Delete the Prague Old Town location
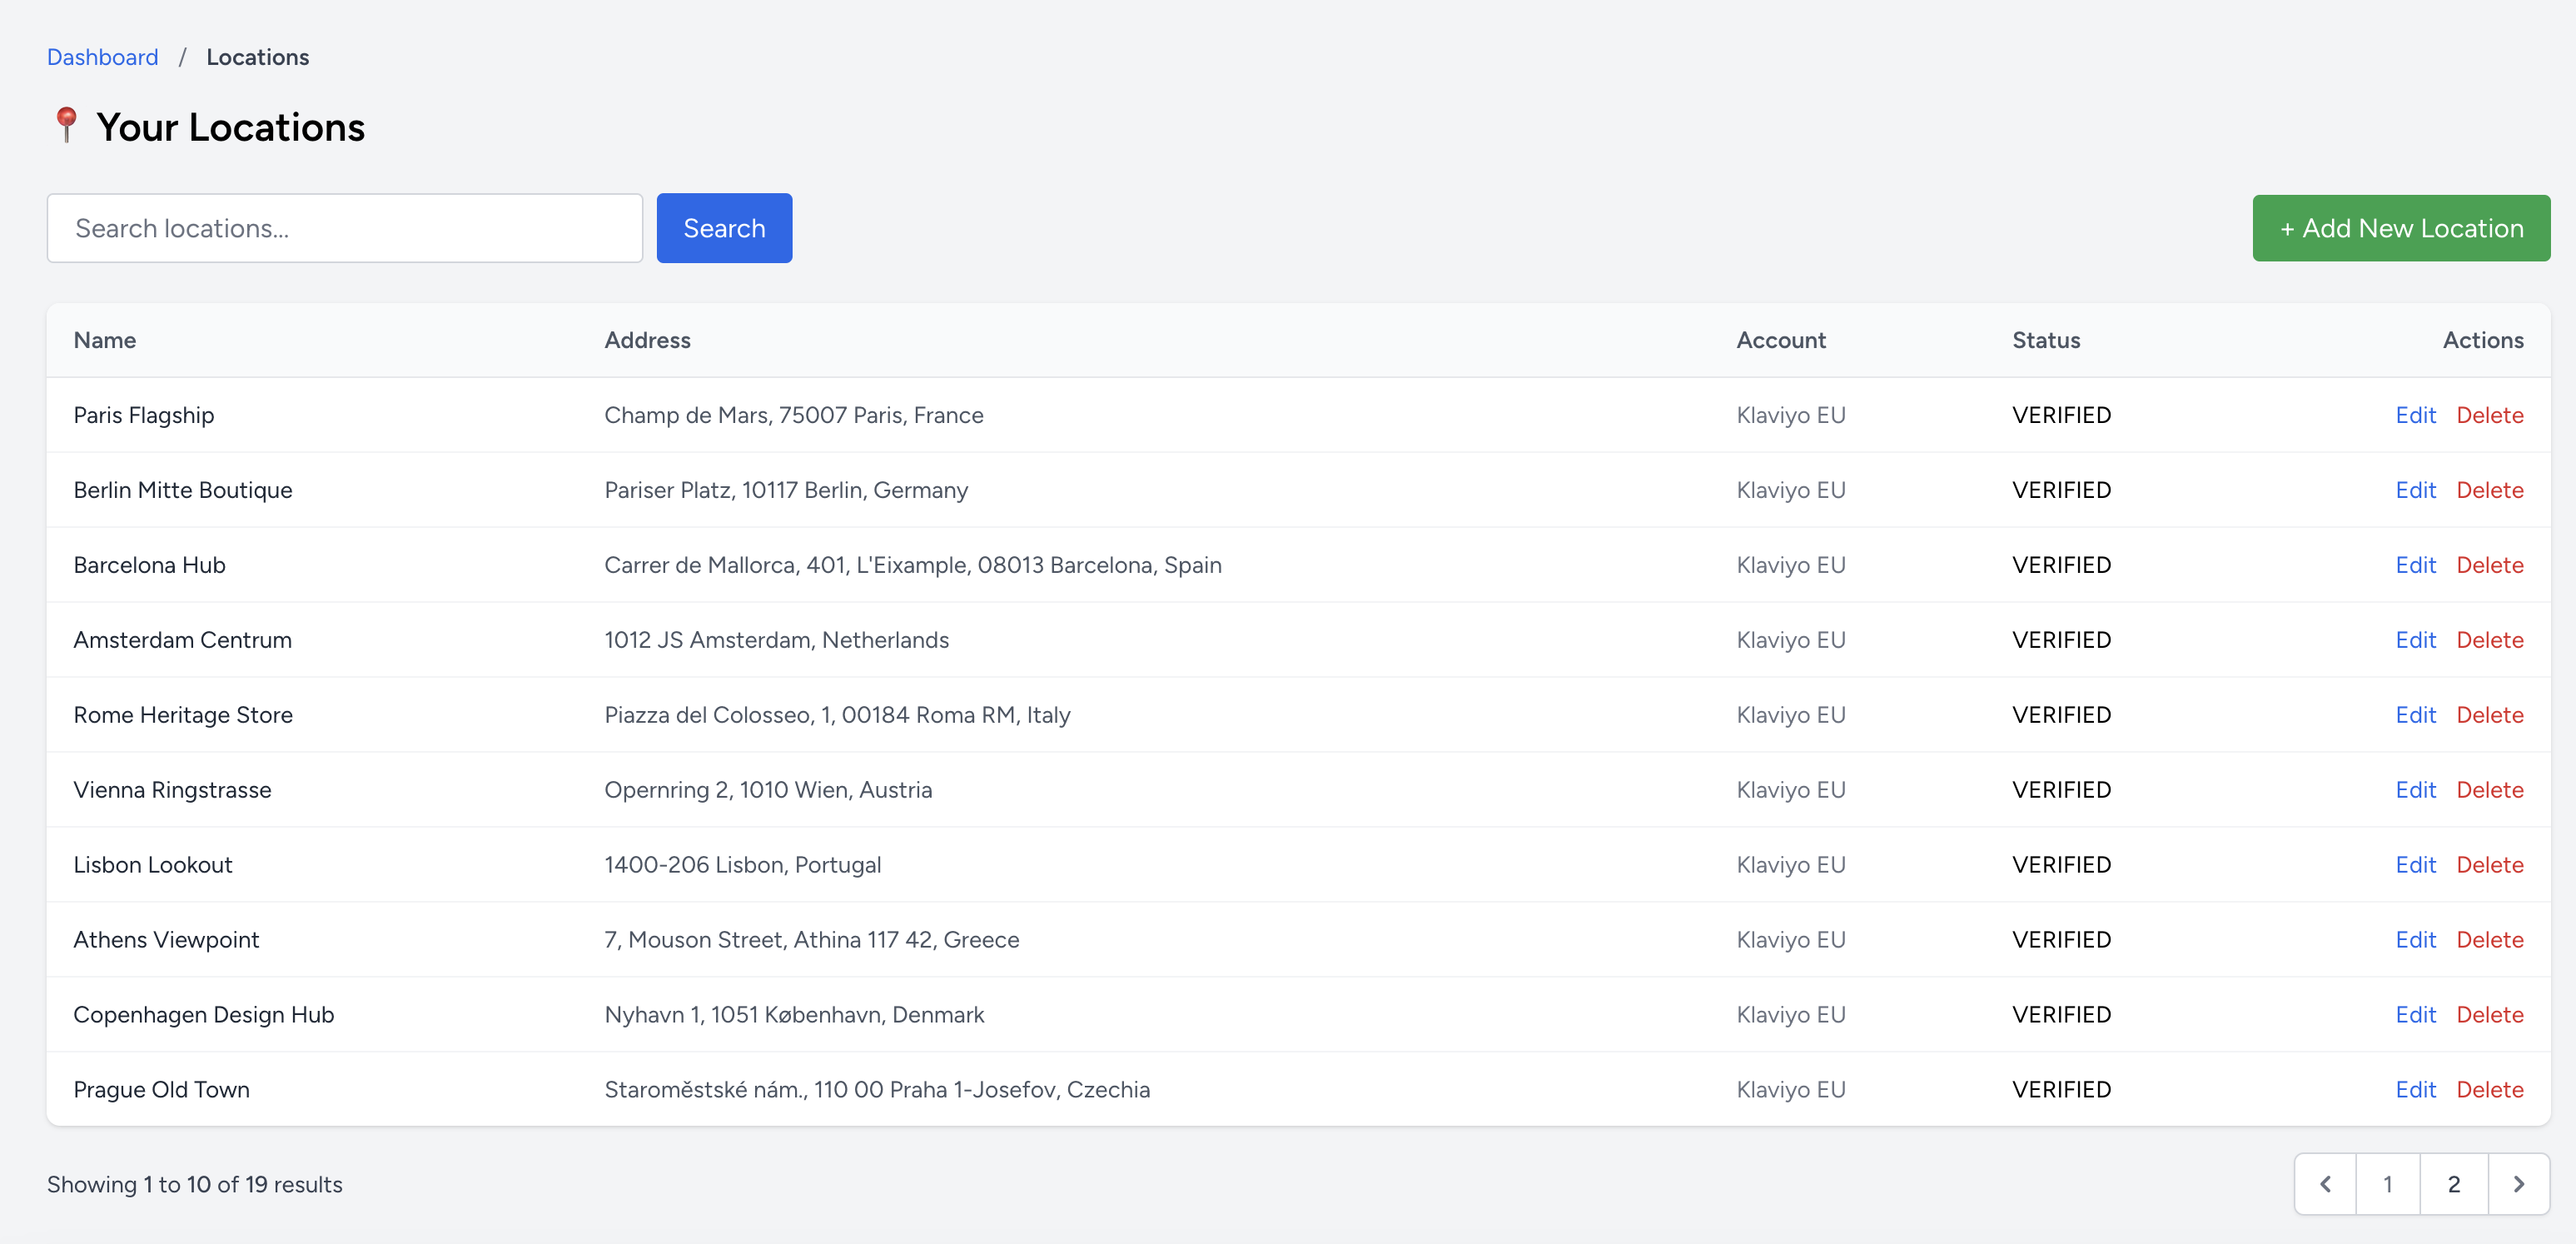This screenshot has height=1244, width=2576. [x=2489, y=1090]
